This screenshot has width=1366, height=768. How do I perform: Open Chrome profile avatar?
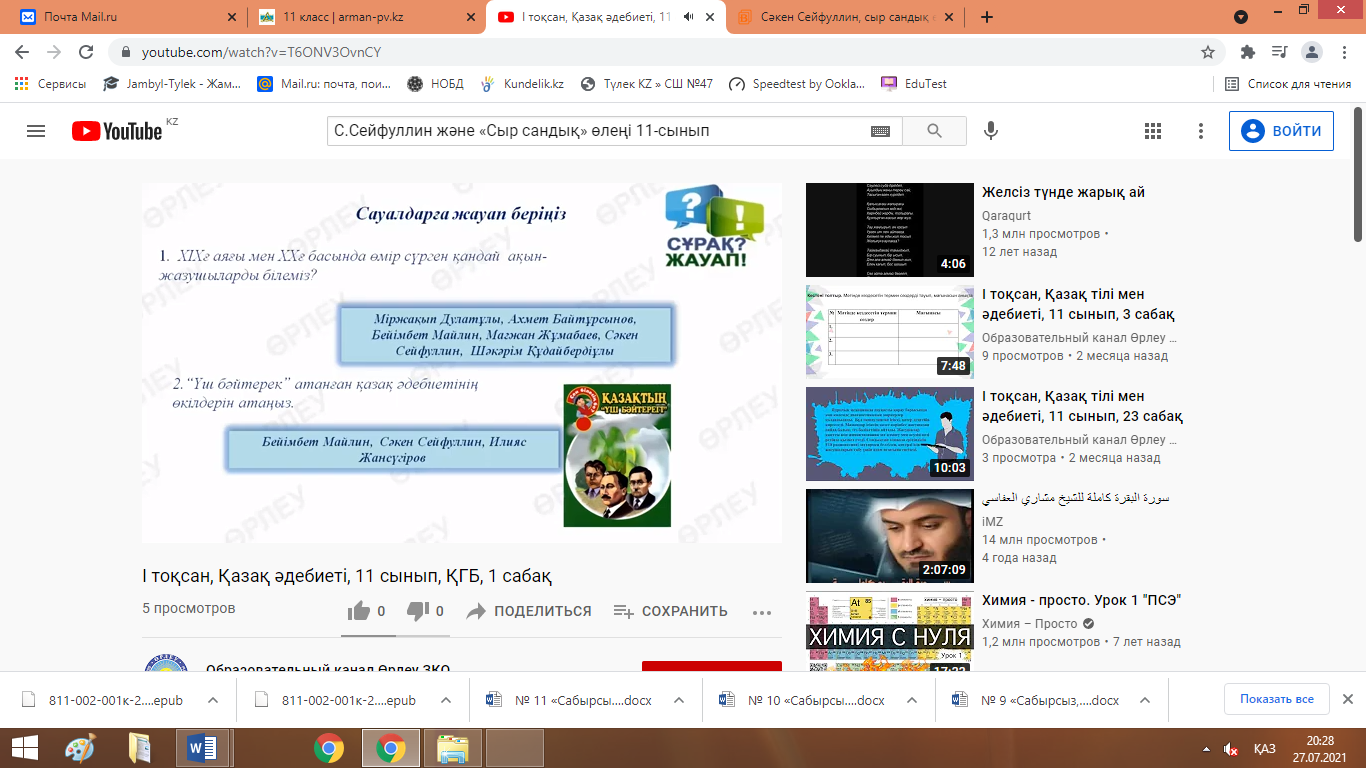(x=1312, y=52)
